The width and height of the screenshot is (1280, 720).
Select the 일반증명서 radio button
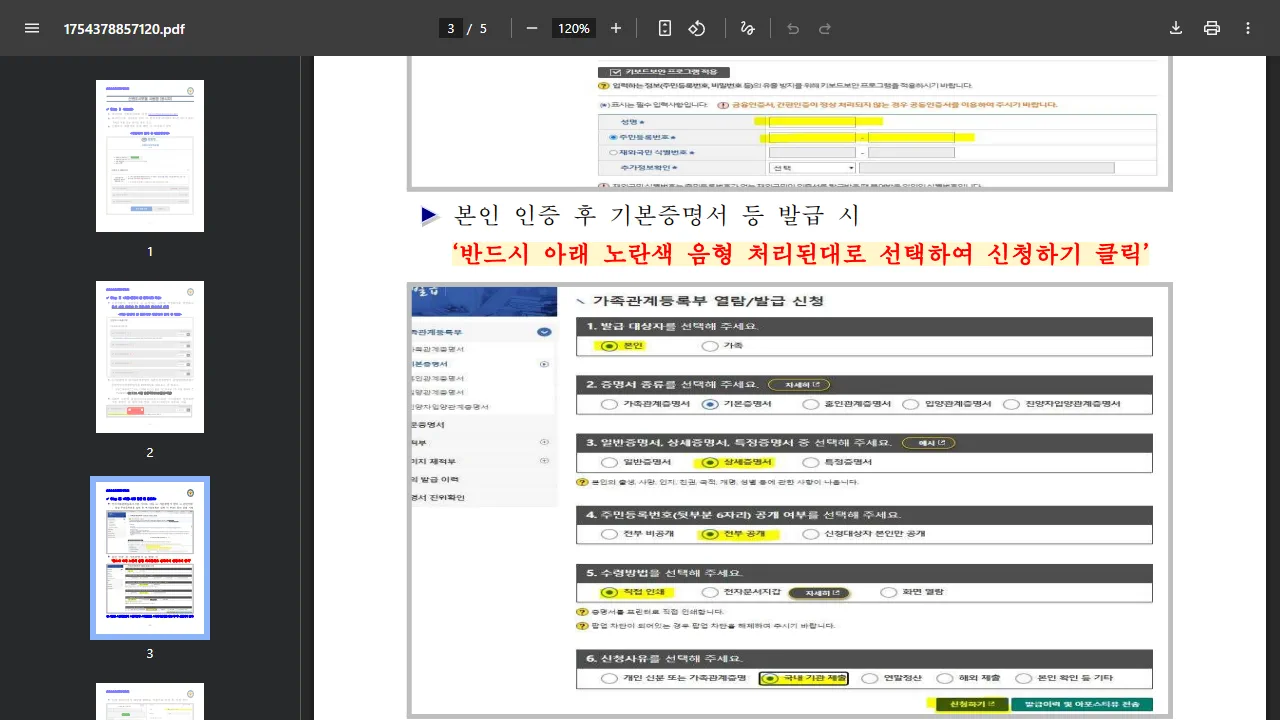click(x=609, y=462)
